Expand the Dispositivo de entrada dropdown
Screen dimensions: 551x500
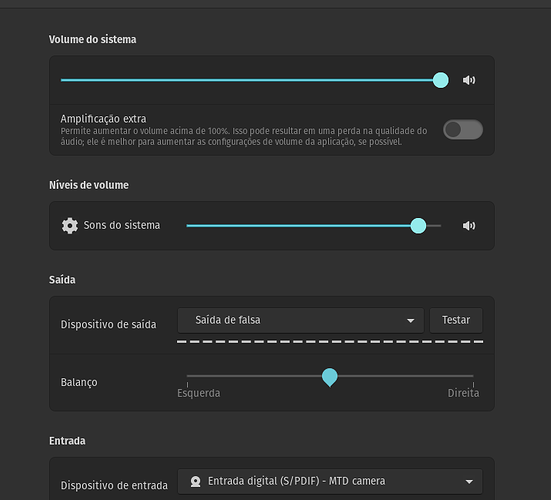pyautogui.click(x=330, y=481)
